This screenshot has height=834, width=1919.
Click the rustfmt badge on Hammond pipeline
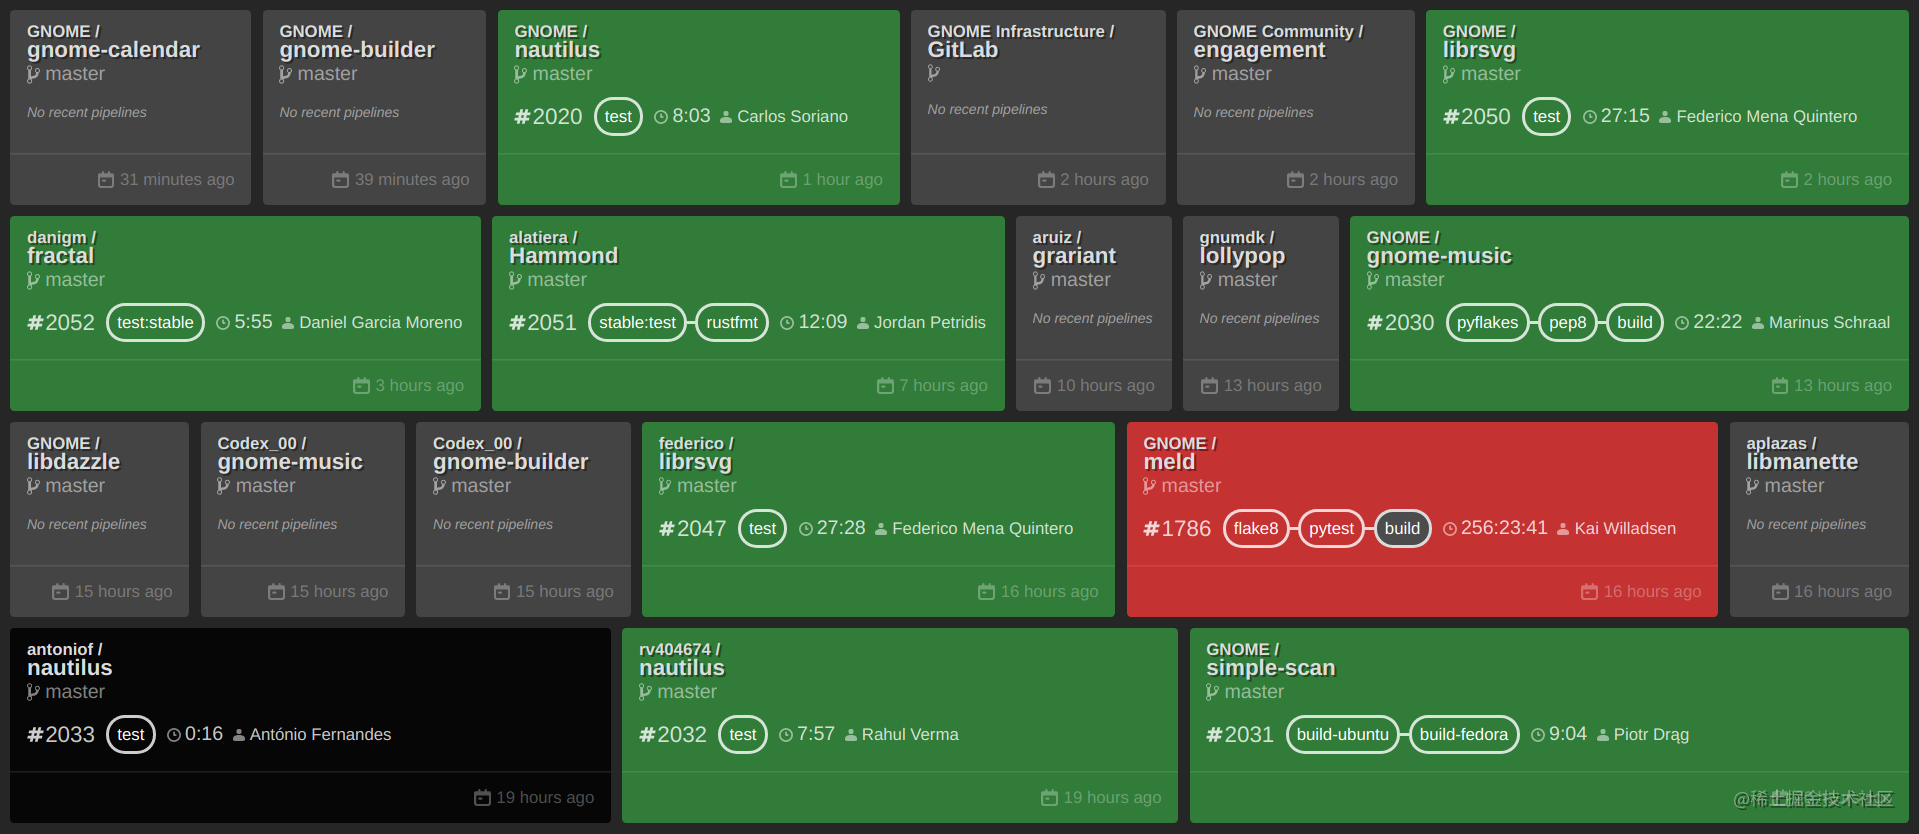coord(731,322)
